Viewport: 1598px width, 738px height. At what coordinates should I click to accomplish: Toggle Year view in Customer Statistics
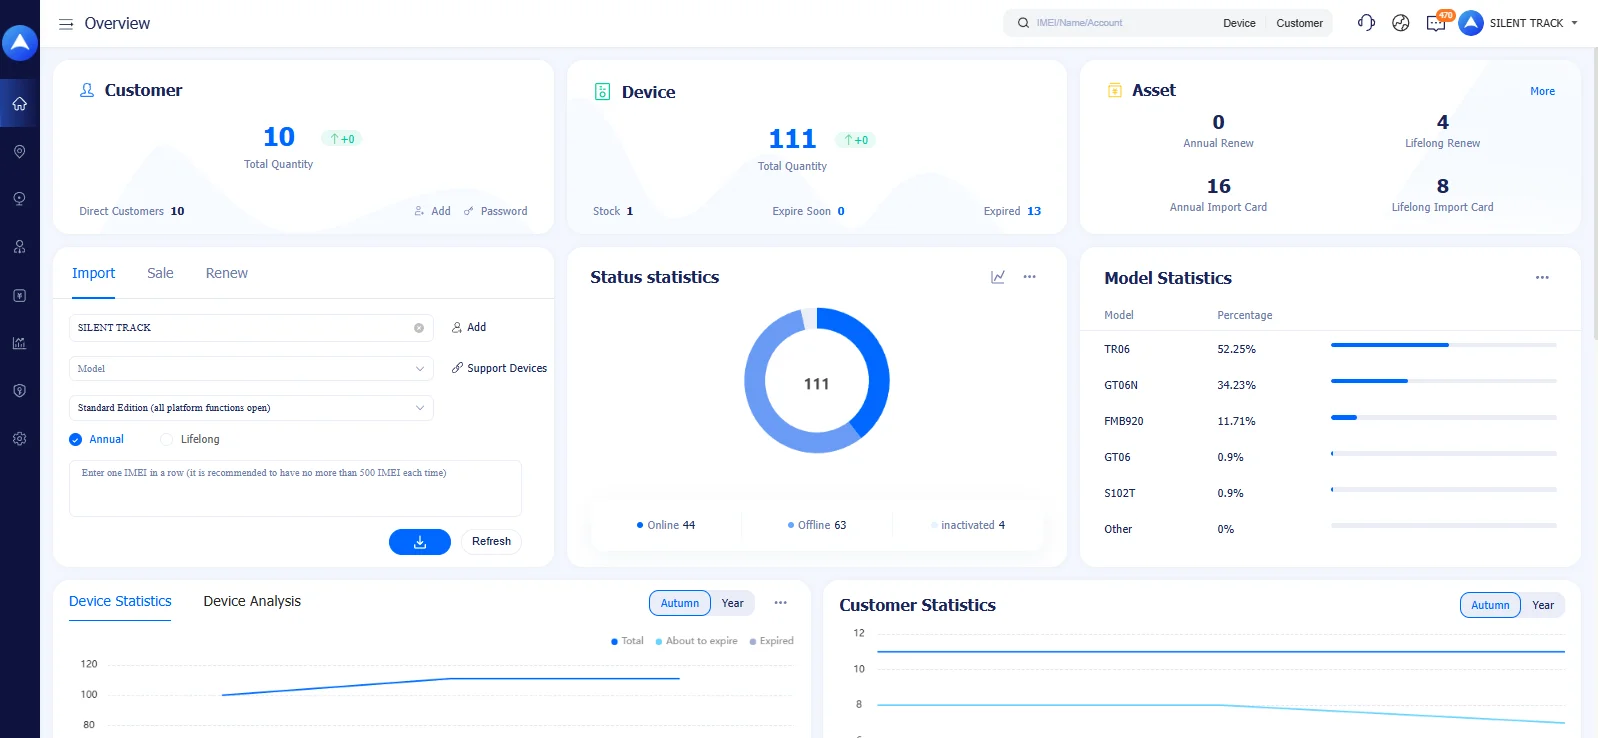1542,605
